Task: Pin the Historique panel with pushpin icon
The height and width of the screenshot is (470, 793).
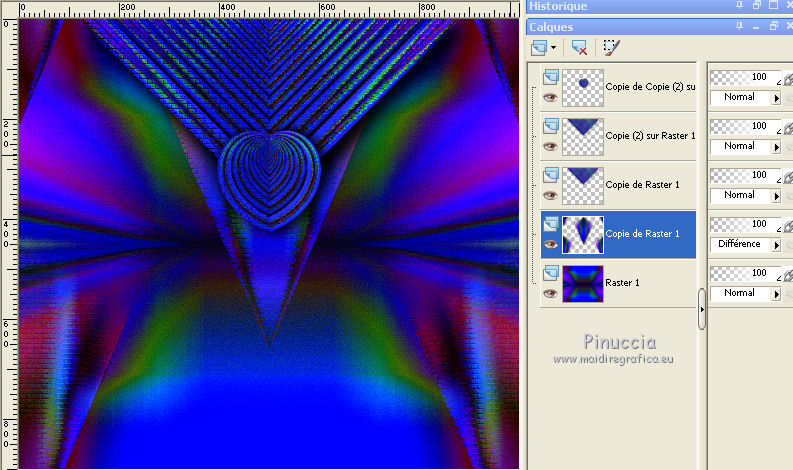Action: [x=739, y=5]
